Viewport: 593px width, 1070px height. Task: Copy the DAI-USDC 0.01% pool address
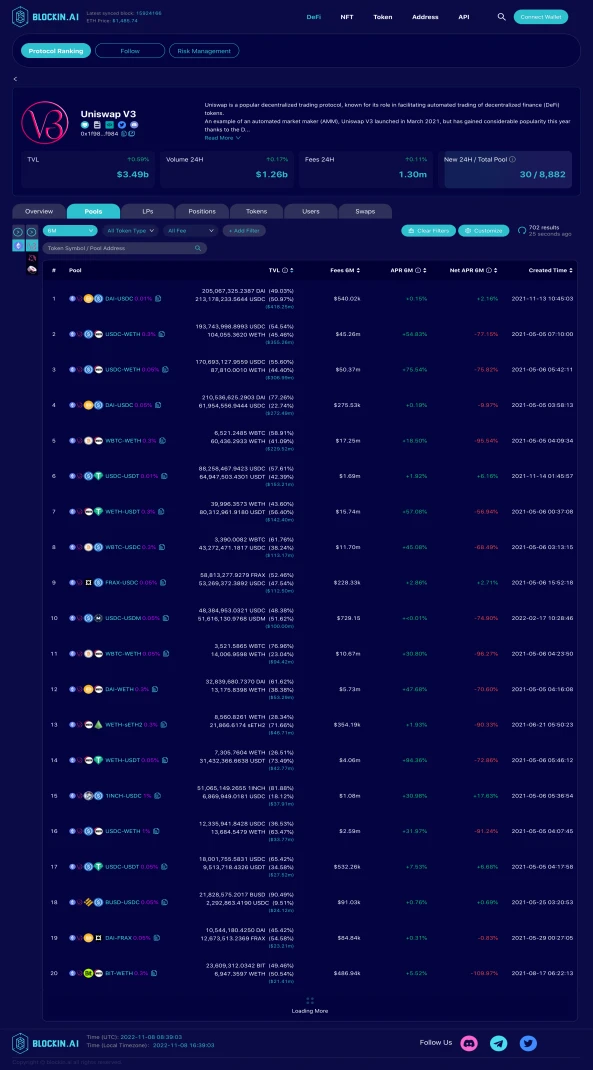[x=158, y=298]
